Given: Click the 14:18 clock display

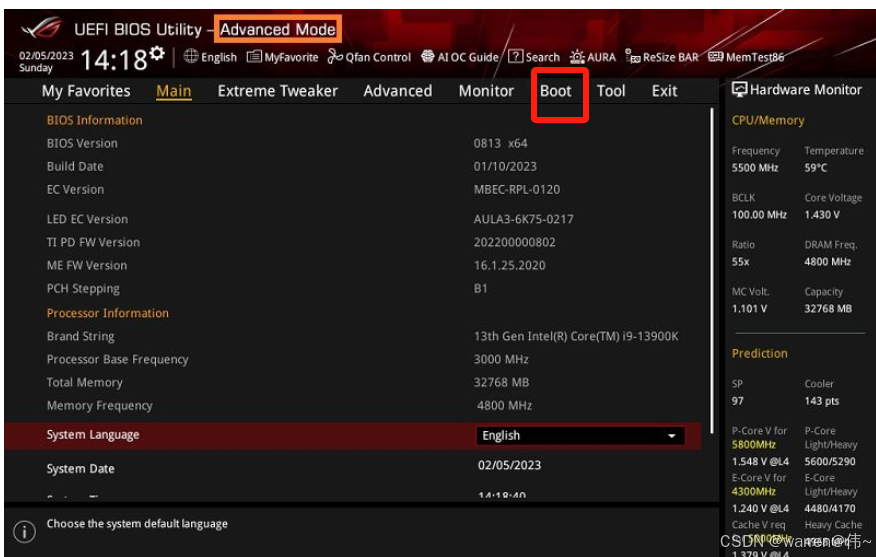Looking at the screenshot, I should [115, 59].
